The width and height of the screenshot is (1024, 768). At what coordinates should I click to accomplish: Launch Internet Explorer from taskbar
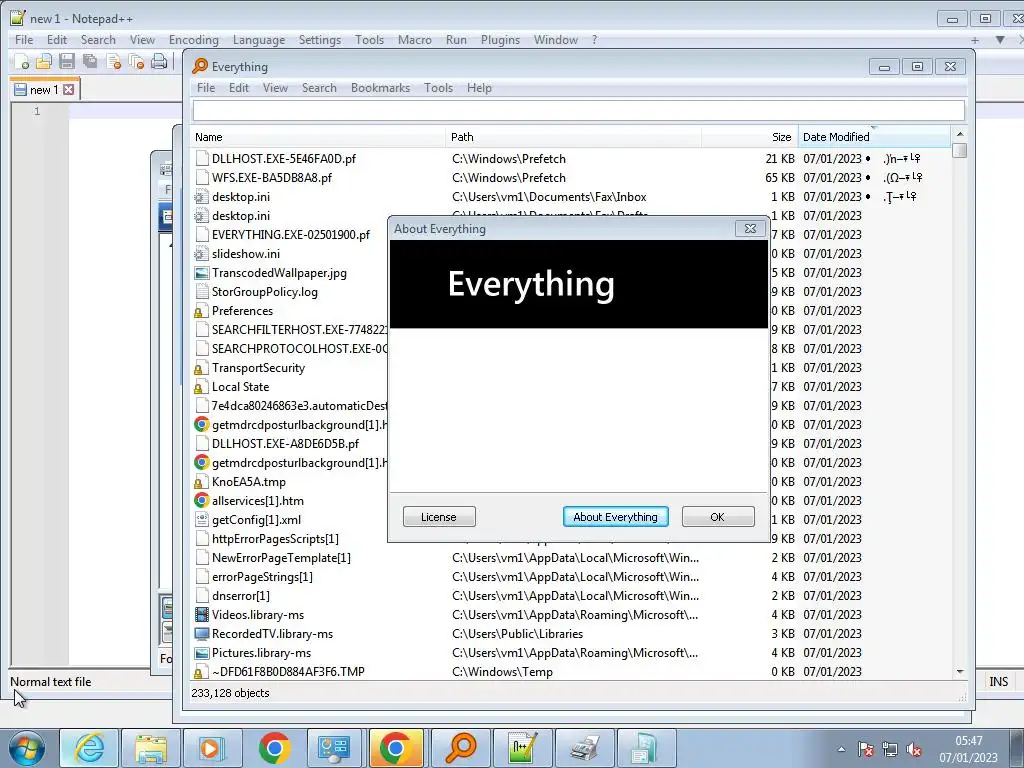[89, 748]
